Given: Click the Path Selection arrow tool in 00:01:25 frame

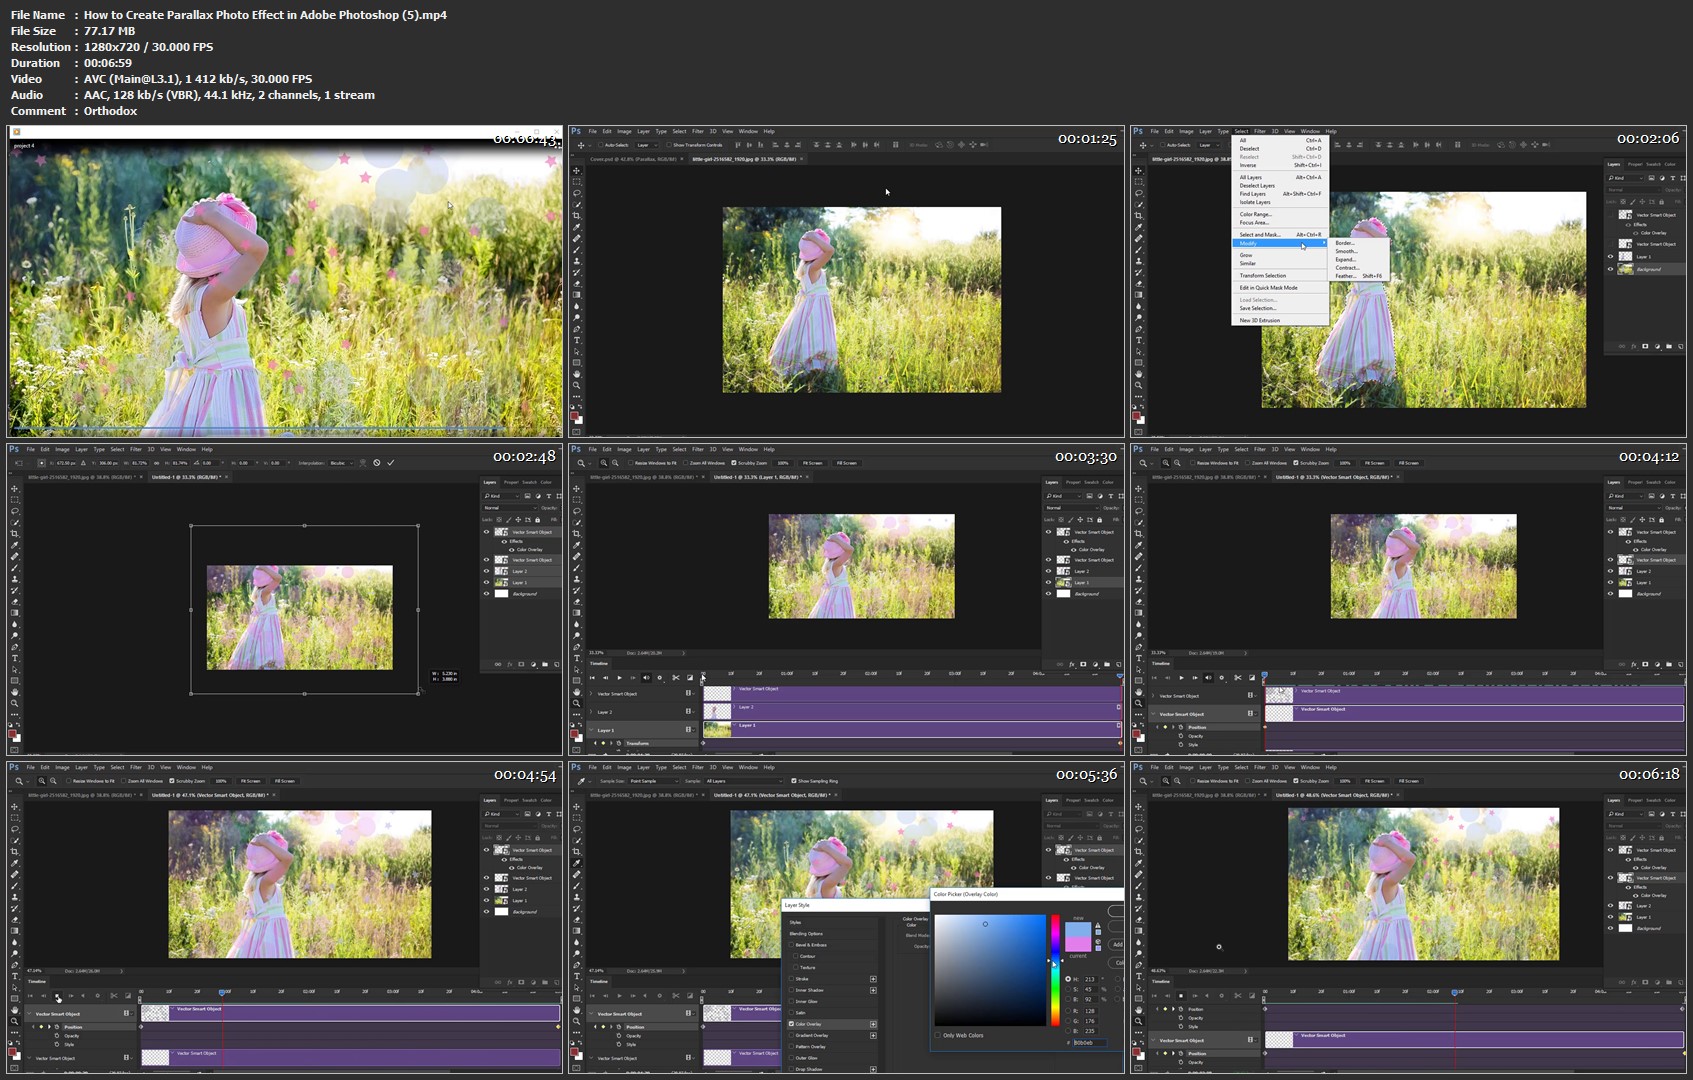Looking at the screenshot, I should pos(577,352).
